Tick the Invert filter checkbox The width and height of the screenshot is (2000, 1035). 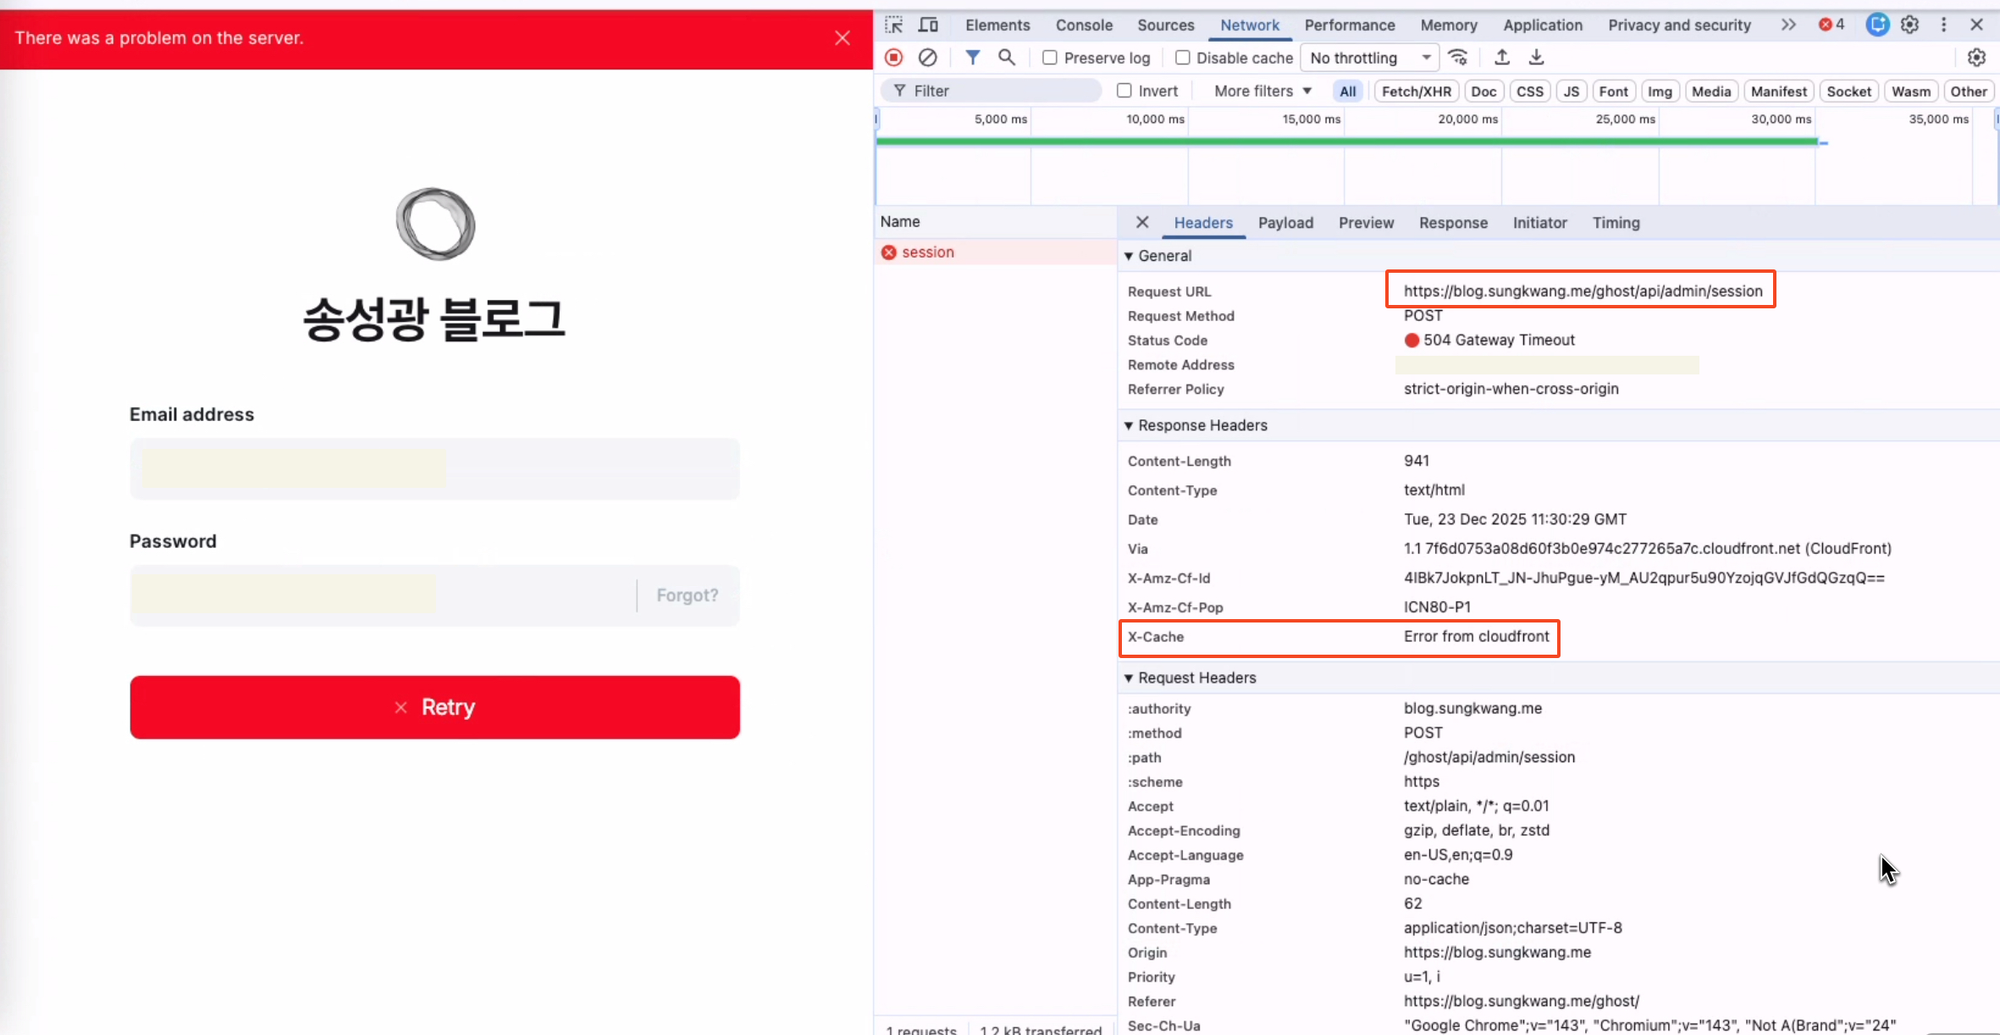1125,91
